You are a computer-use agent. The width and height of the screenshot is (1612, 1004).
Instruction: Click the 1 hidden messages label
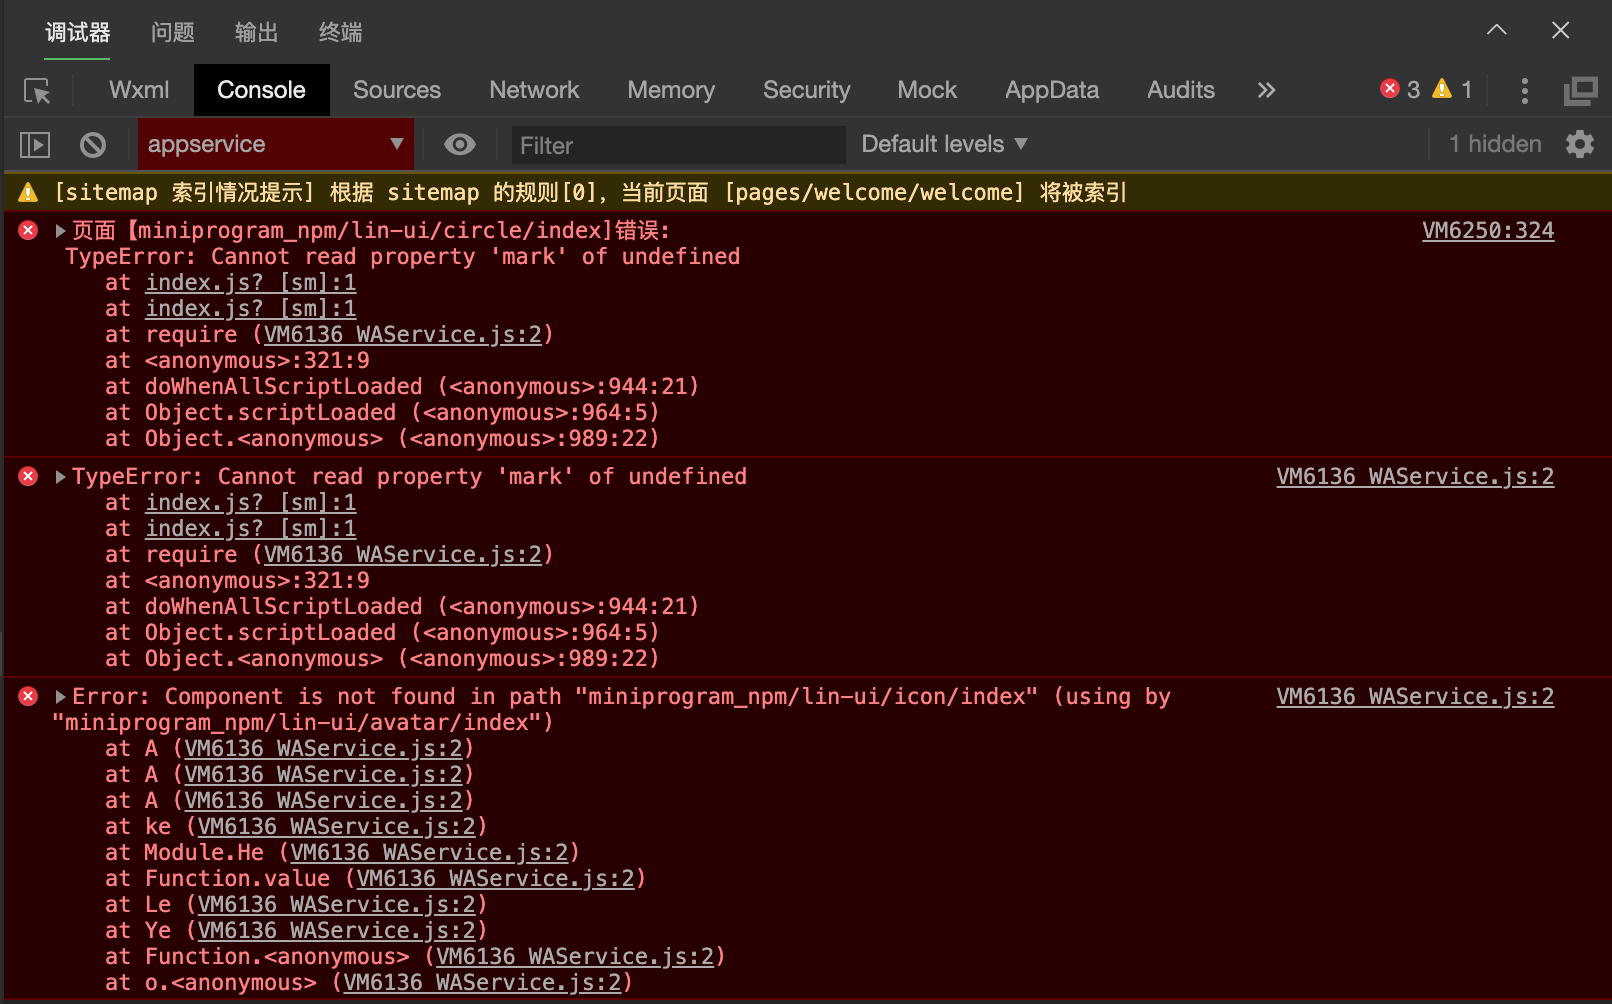click(x=1495, y=144)
